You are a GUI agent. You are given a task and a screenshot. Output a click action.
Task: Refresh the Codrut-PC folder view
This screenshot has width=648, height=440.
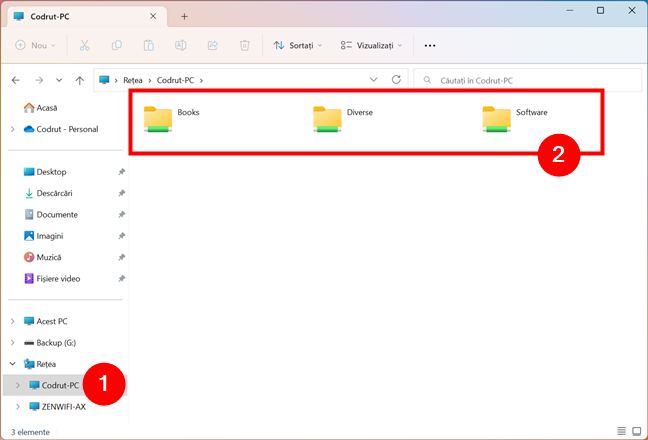[396, 80]
